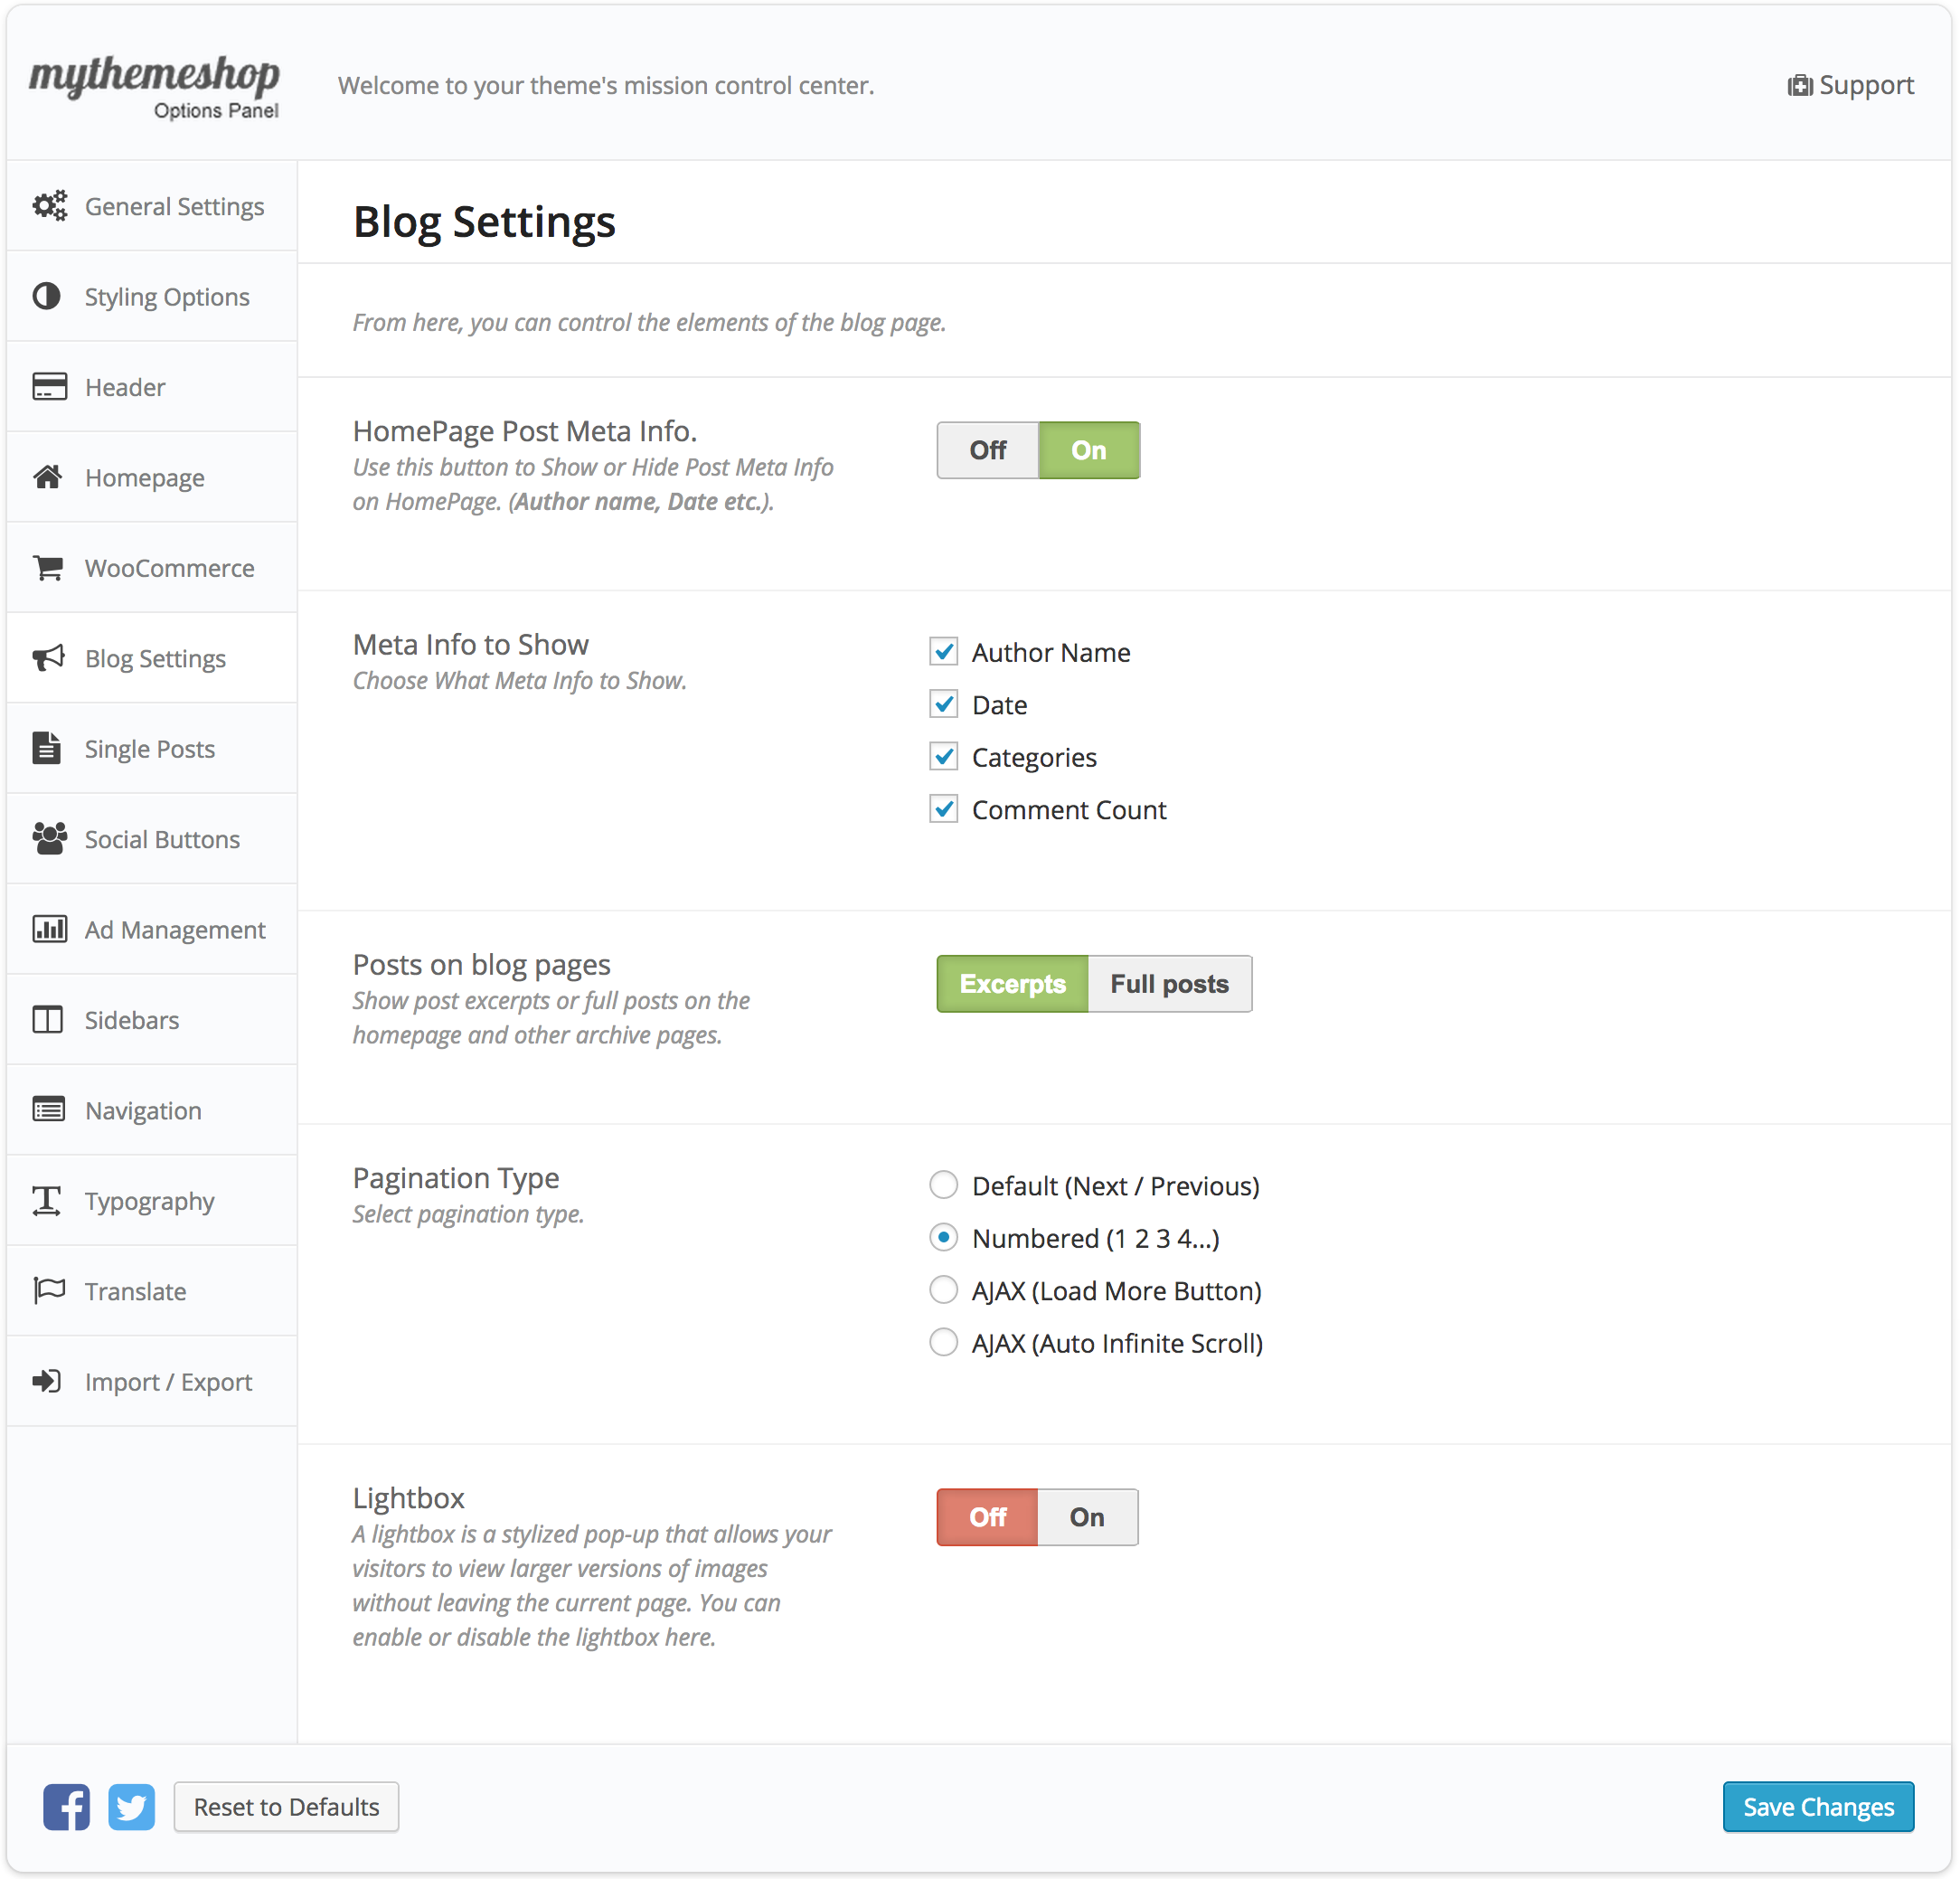
Task: Uncheck the Comment Count checkbox
Action: click(943, 809)
